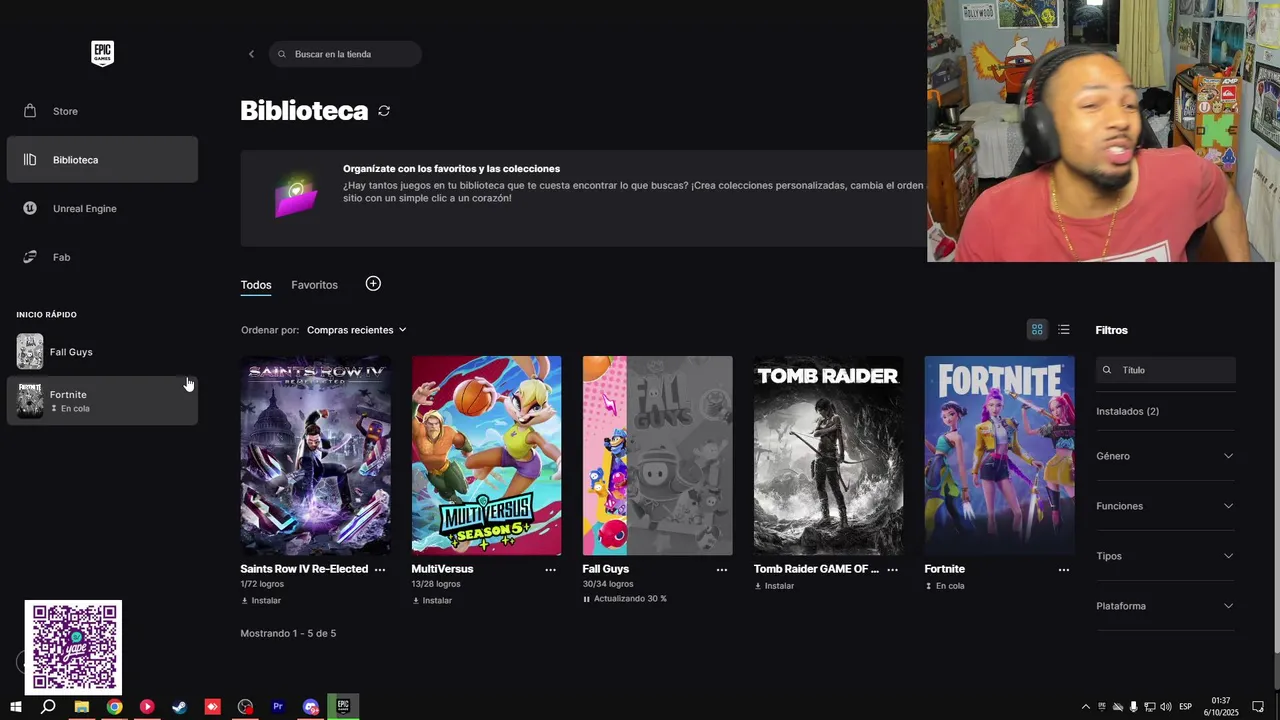Viewport: 1280px width, 720px height.
Task: Expand the Plataforma filter
Action: coord(1165,606)
